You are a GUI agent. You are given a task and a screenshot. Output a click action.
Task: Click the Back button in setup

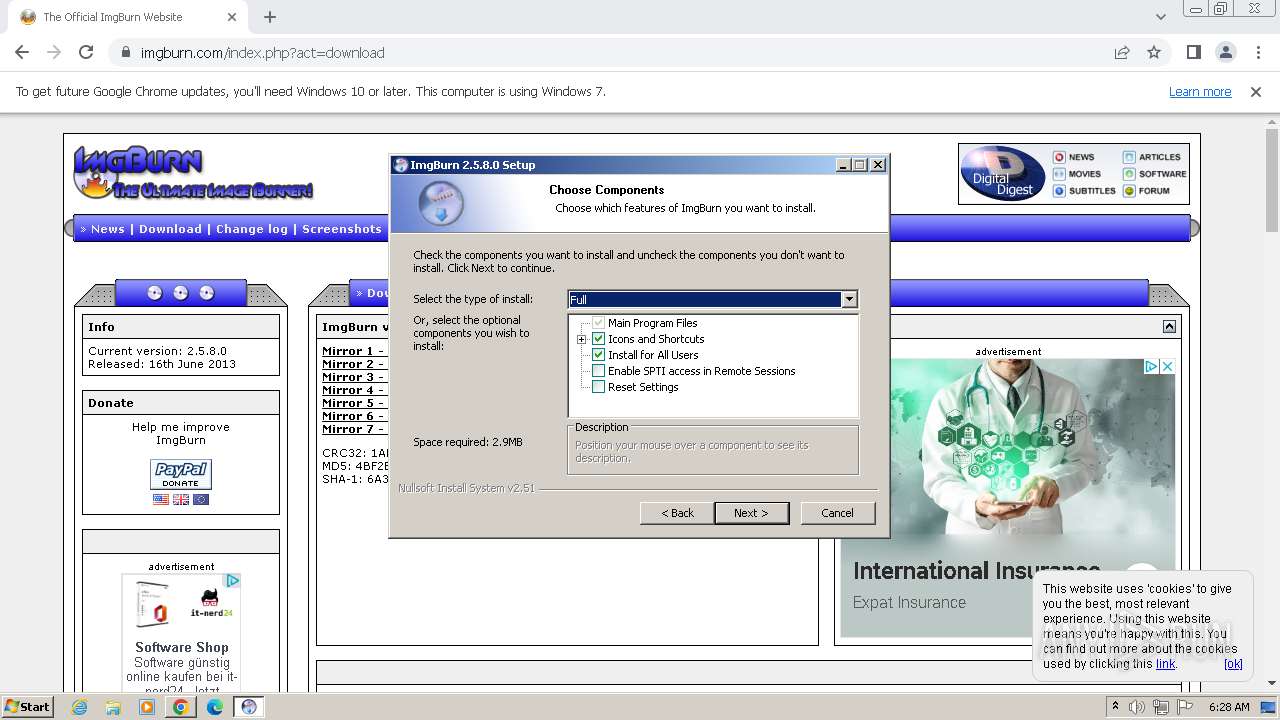click(677, 513)
